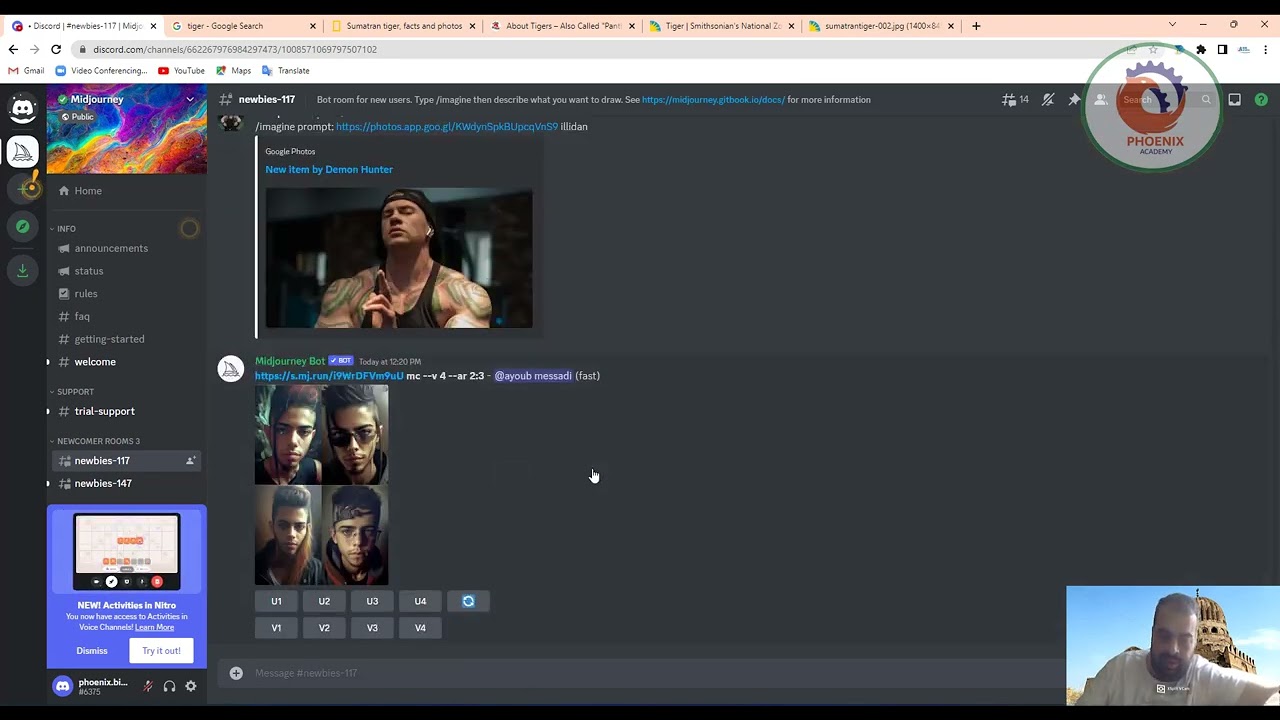
Task: Open the Google Photos embedded image preview
Action: [x=399, y=258]
